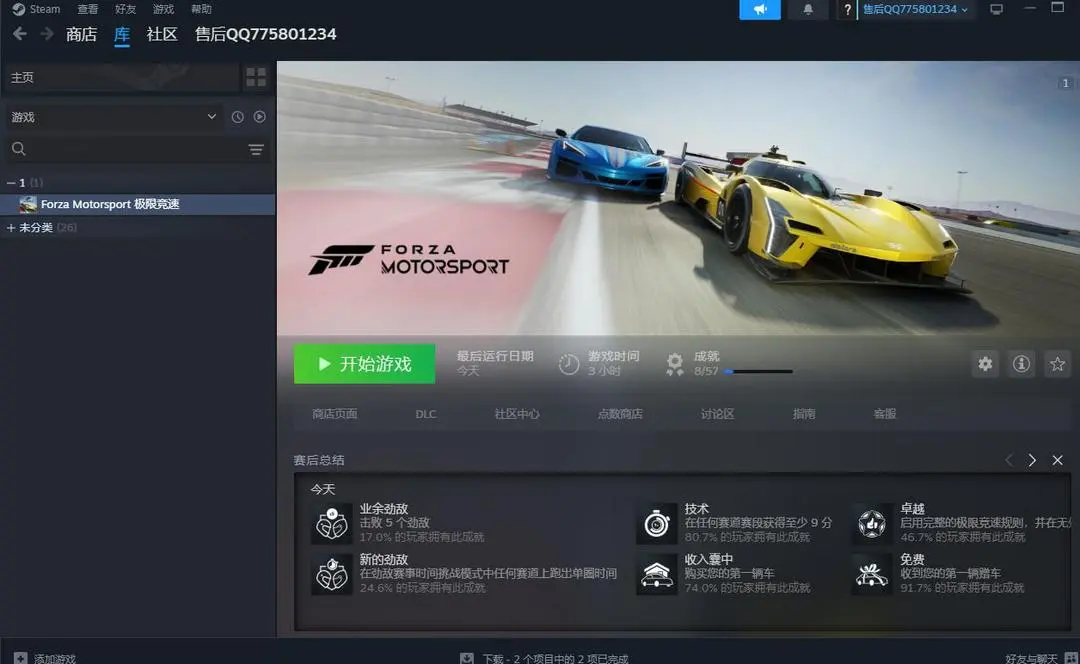Close the 赛后总结 panel
This screenshot has width=1080, height=664.
coord(1057,460)
